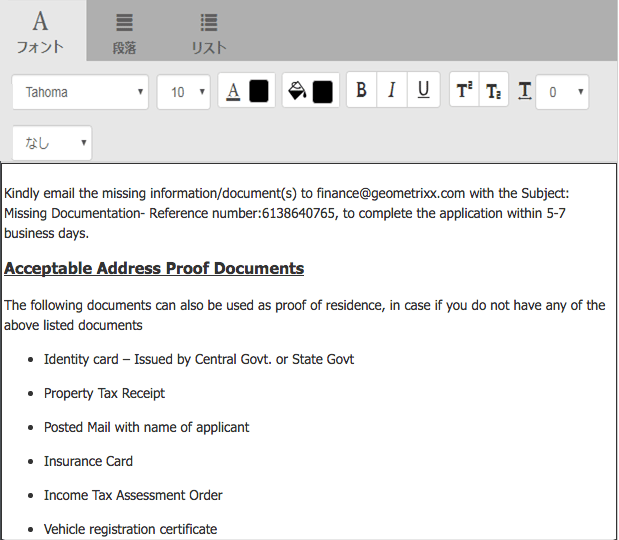This screenshot has width=619, height=540.
Task: Click the paint bucket highlight color icon
Action: click(x=297, y=91)
